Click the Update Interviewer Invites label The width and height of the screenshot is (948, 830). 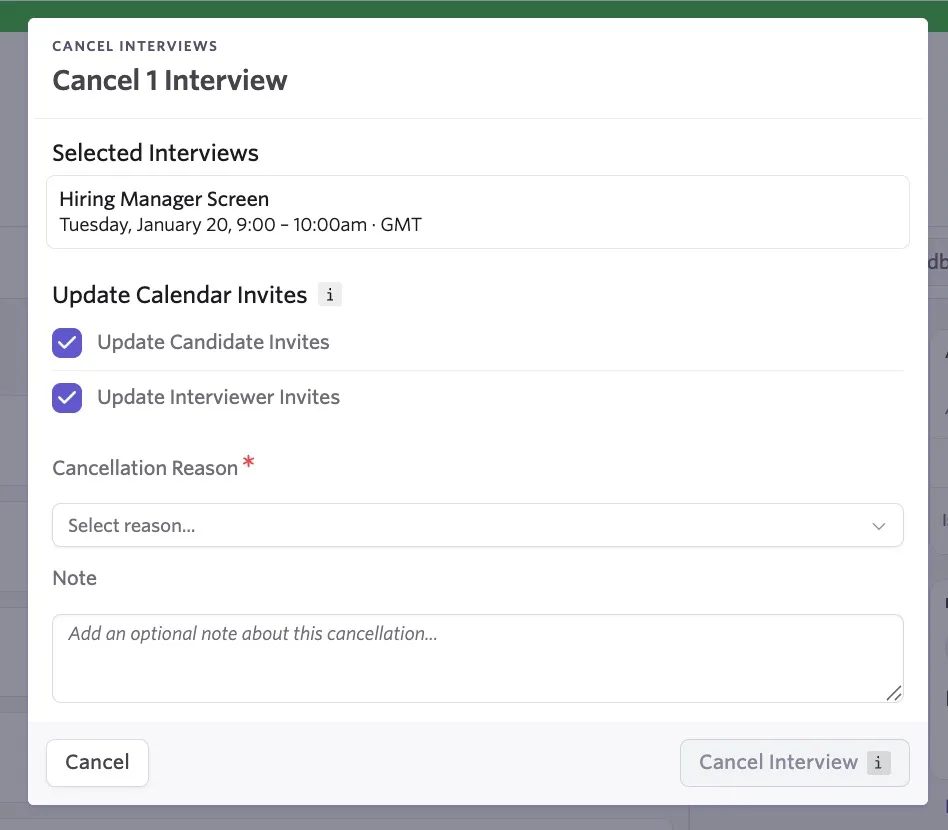pos(218,397)
